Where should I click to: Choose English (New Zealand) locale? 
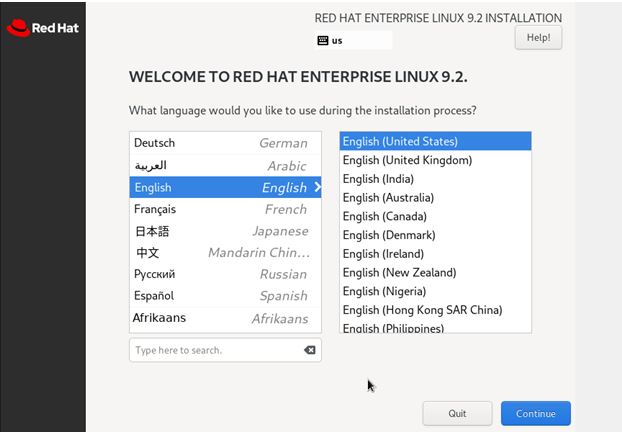(x=435, y=273)
